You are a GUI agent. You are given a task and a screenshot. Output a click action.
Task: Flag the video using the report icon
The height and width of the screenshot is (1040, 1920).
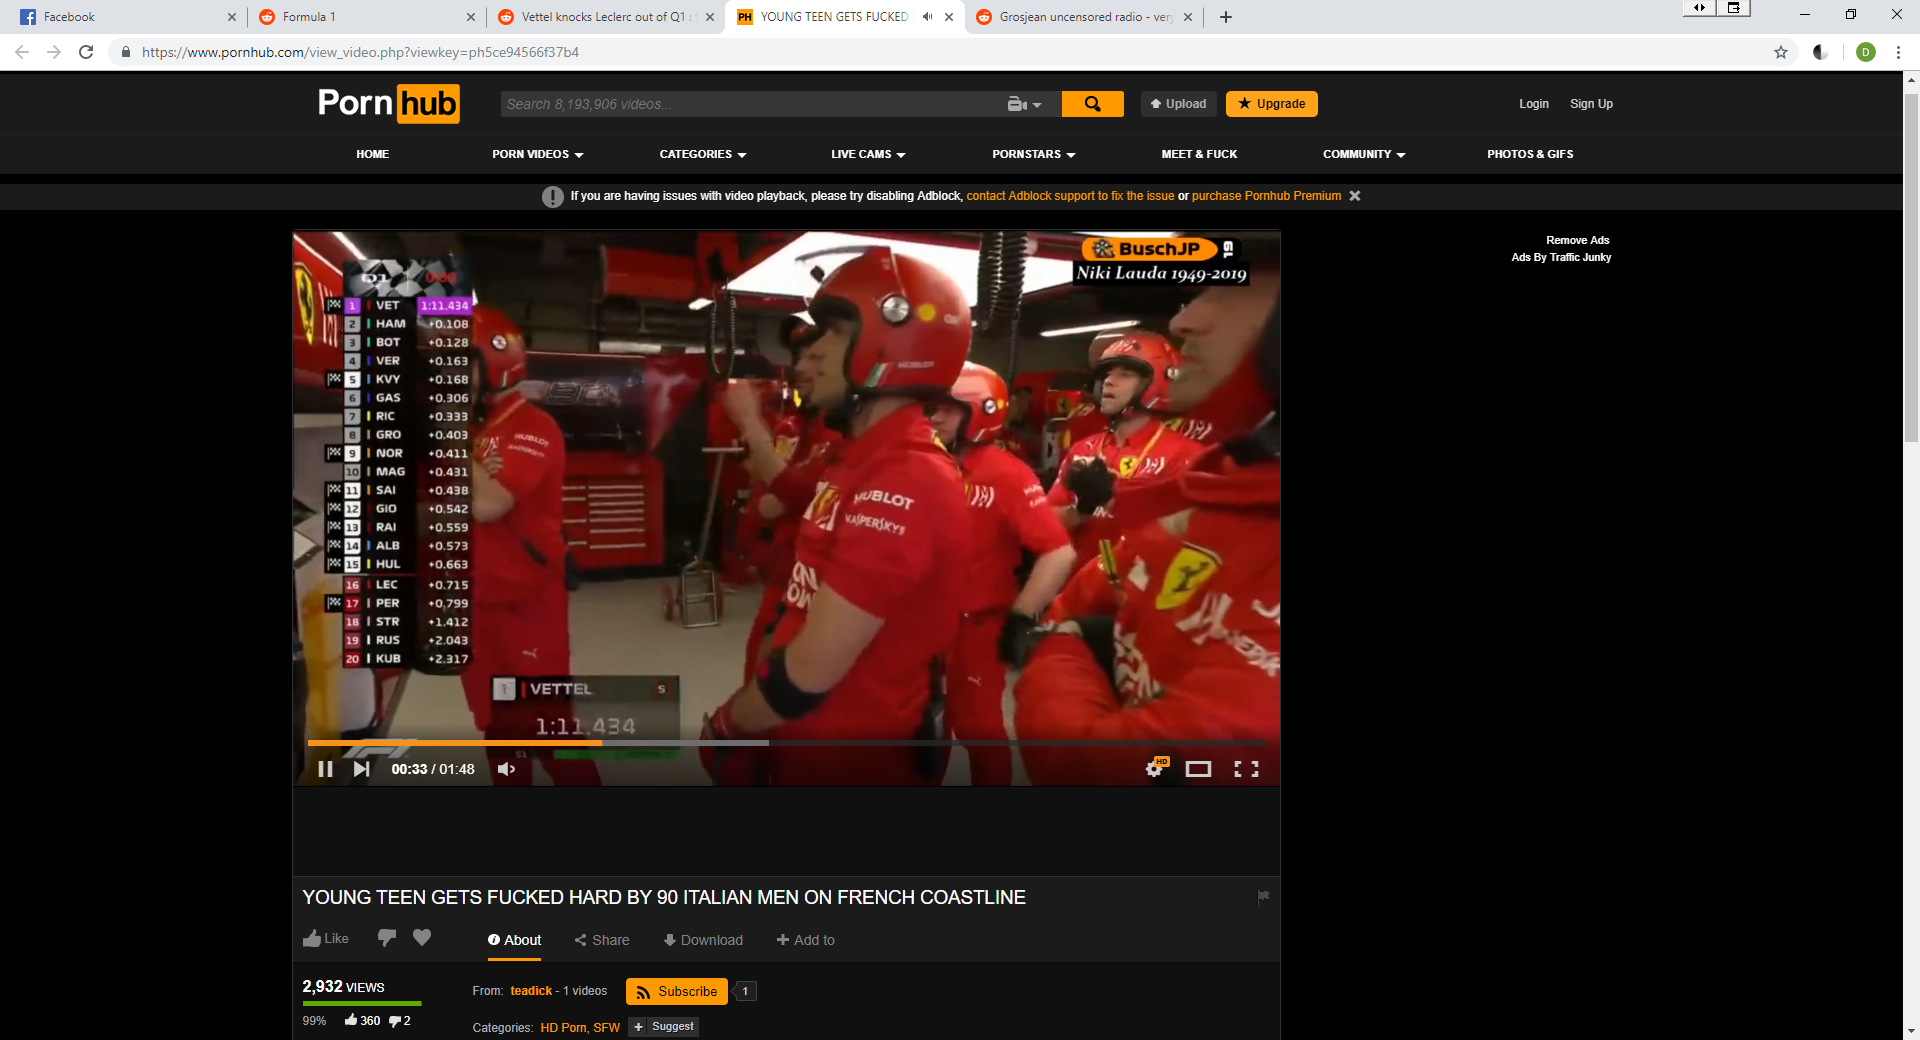1263,897
